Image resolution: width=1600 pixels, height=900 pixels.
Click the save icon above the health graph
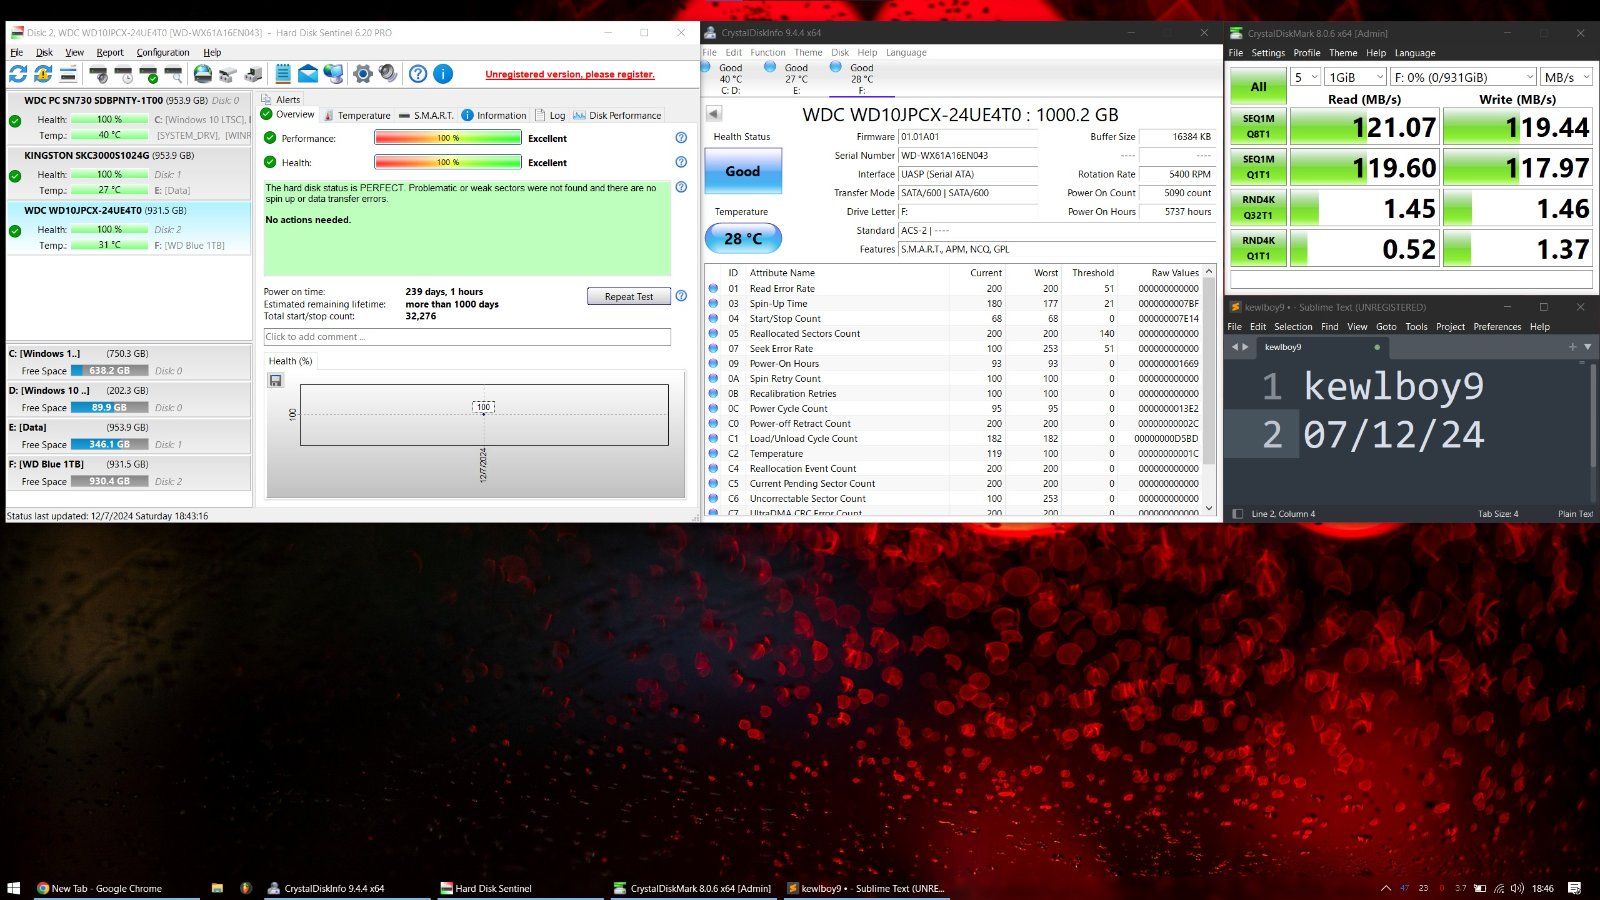pos(276,380)
